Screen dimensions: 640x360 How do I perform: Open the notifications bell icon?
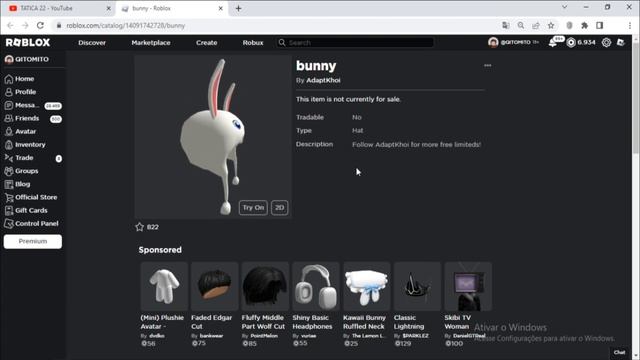553,42
